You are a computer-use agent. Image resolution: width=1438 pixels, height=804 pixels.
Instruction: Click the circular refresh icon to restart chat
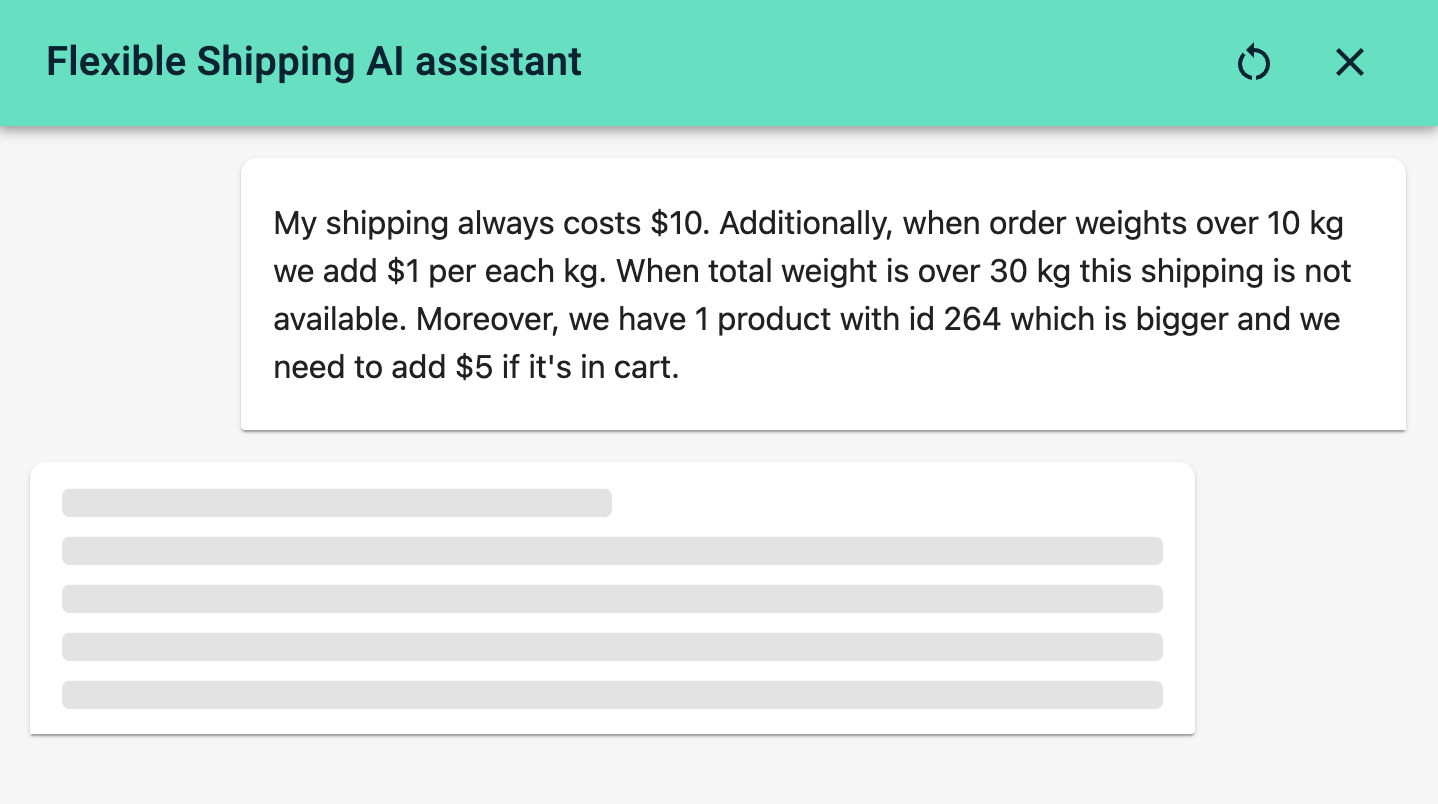pos(1253,62)
